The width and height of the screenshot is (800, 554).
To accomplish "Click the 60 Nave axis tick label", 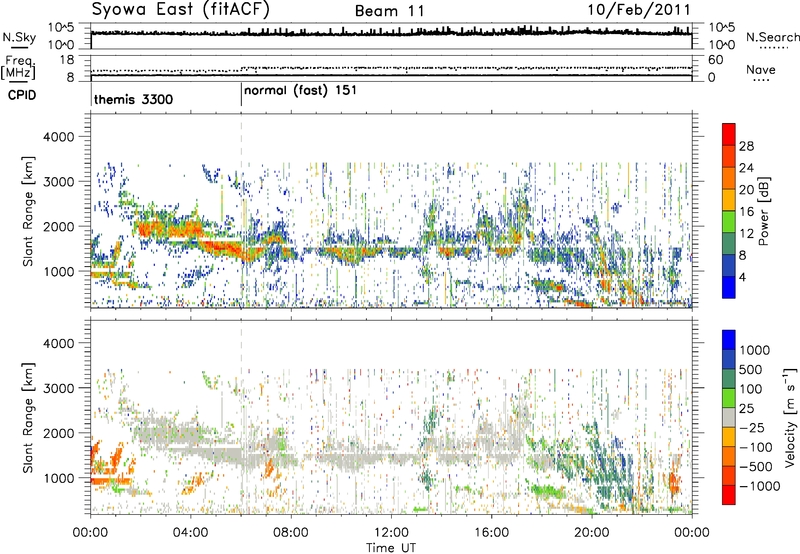I will [716, 60].
